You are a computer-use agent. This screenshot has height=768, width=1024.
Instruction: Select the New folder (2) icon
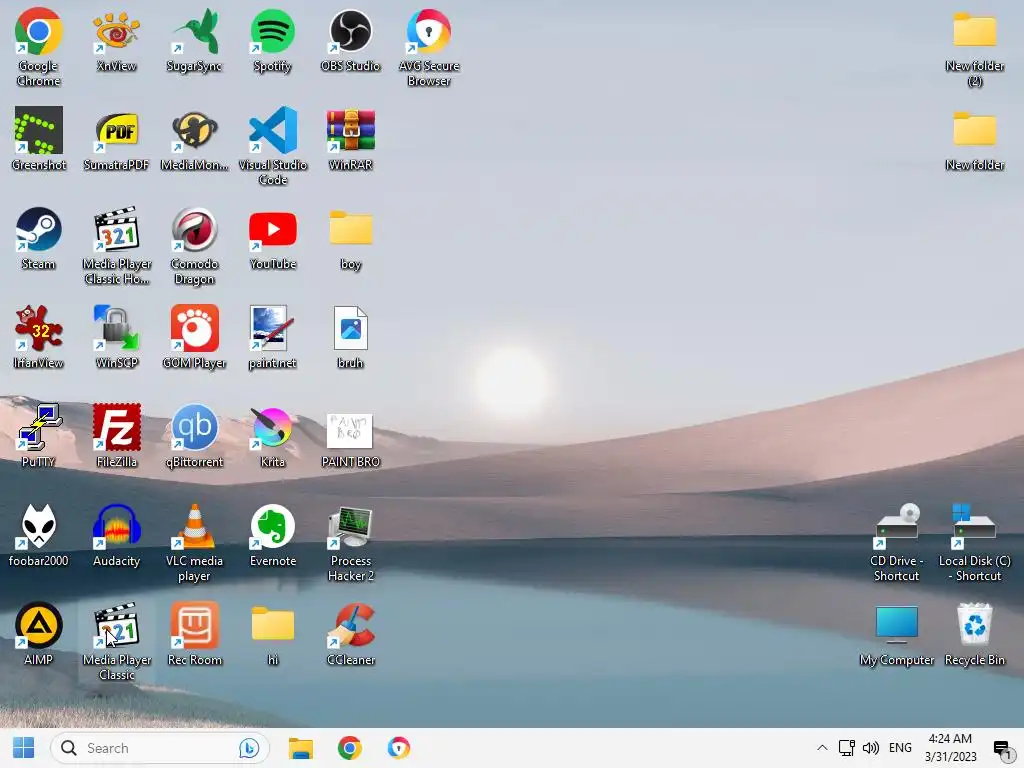974,29
